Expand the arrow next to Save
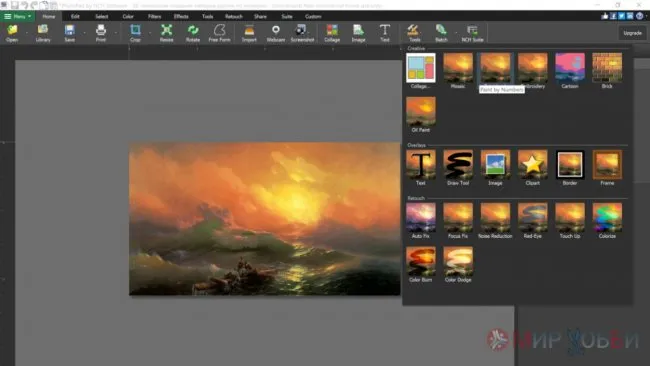 (85, 33)
